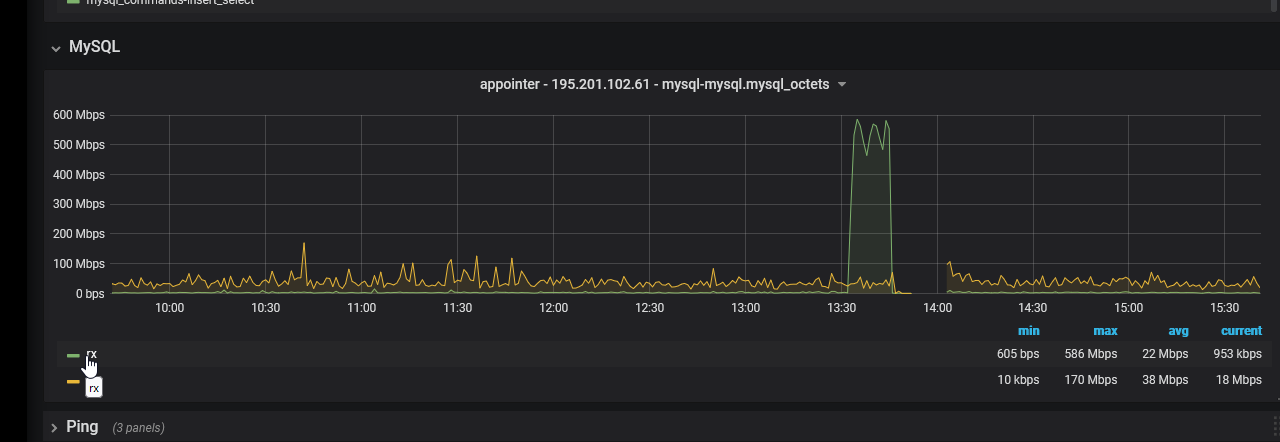Open the yellow series color swatch in legend
This screenshot has width=1280, height=442.
click(x=73, y=381)
